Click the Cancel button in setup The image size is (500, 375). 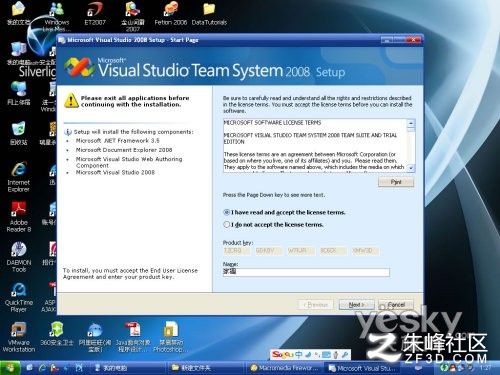tap(396, 305)
